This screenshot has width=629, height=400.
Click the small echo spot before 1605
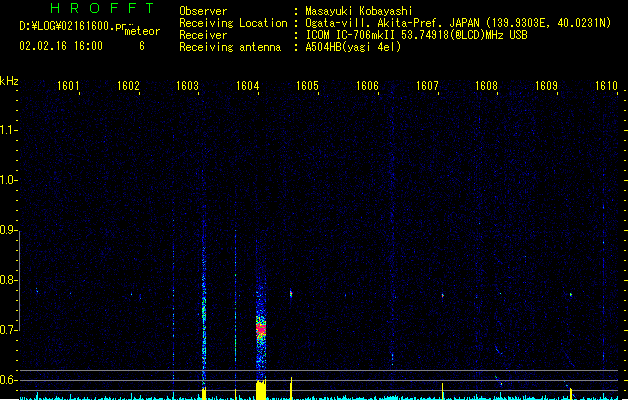291,294
